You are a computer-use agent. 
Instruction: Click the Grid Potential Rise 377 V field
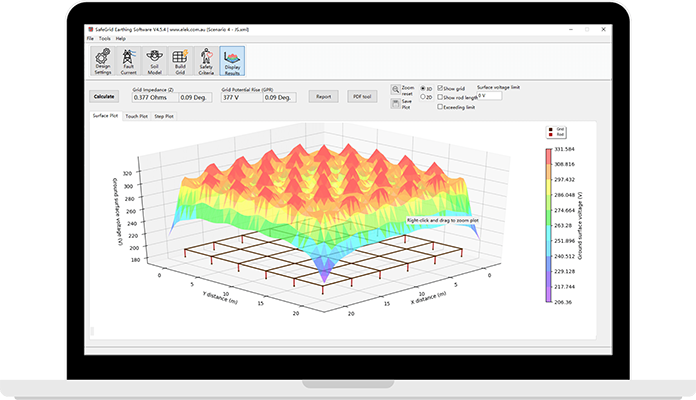pos(242,98)
